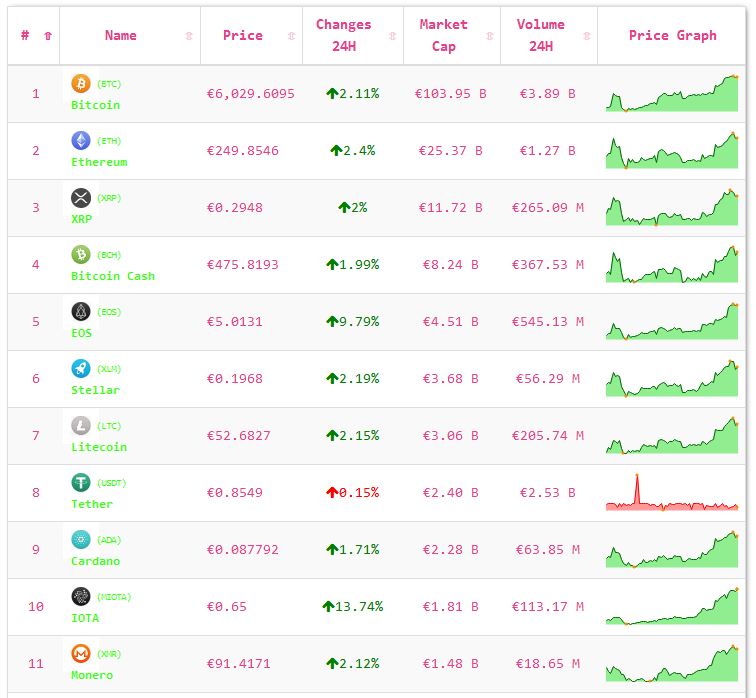
Task: Click the XRP logo icon
Action: click(81, 198)
